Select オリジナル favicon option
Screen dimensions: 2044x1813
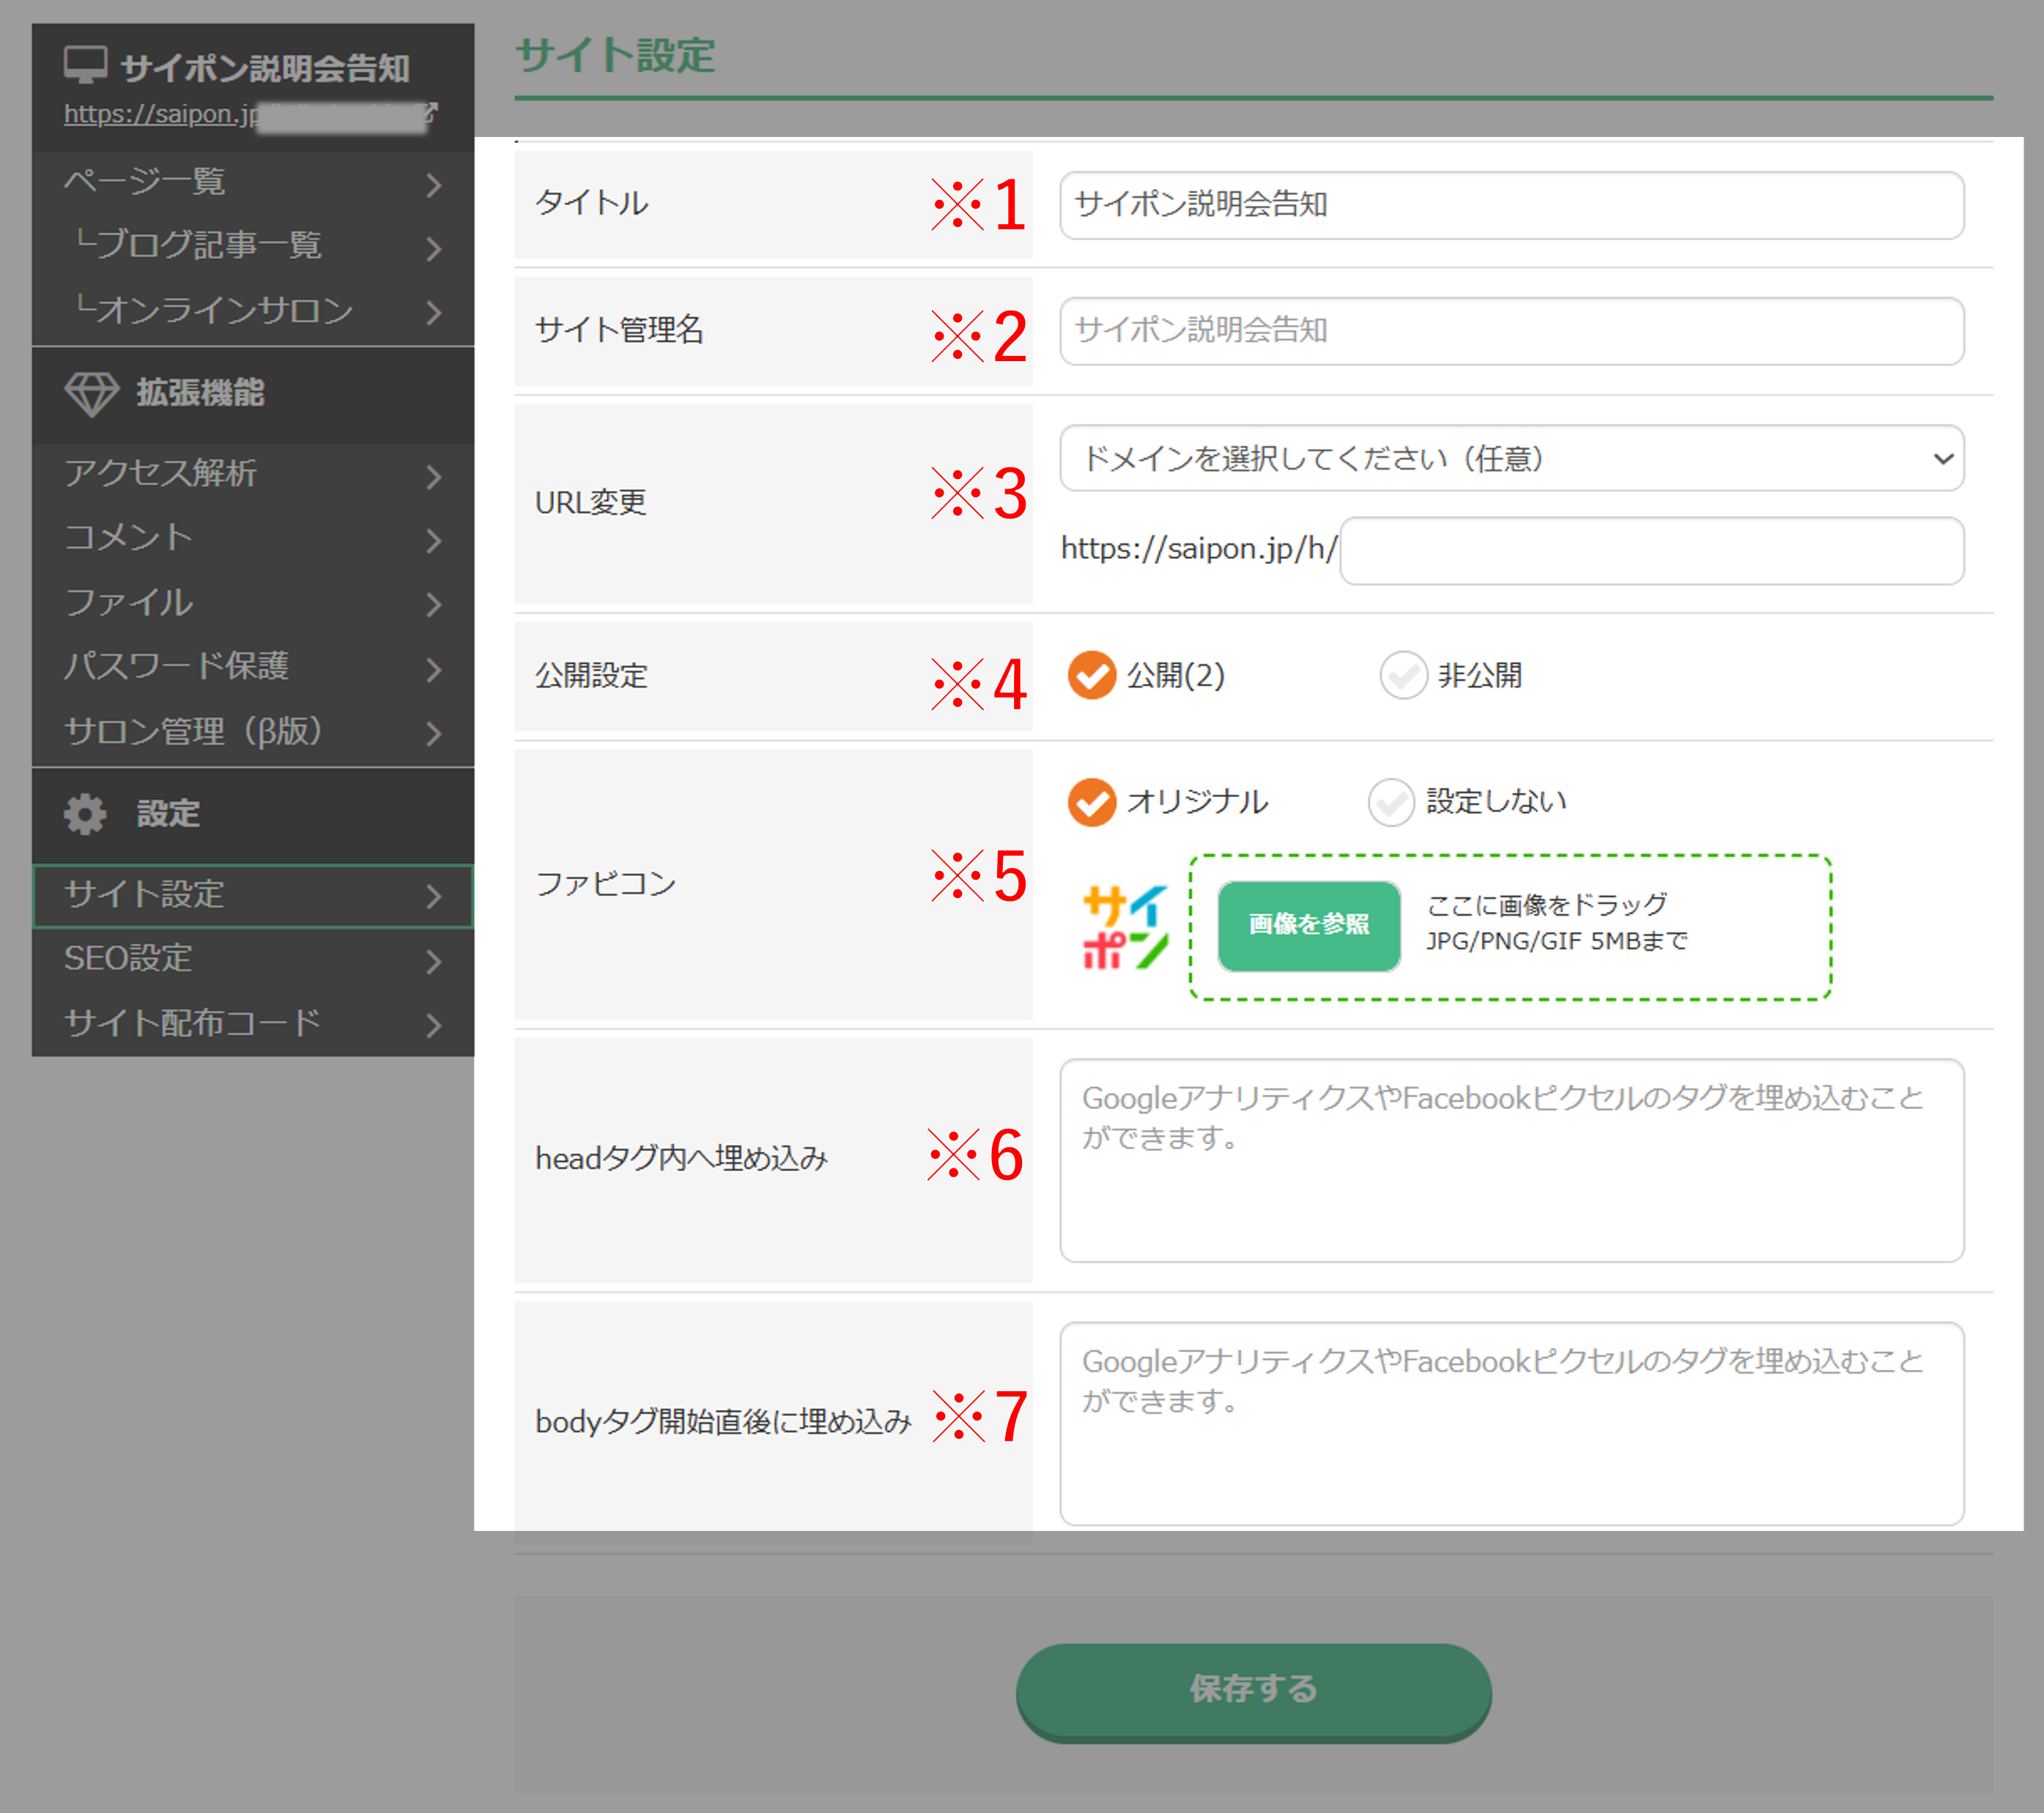click(1092, 802)
